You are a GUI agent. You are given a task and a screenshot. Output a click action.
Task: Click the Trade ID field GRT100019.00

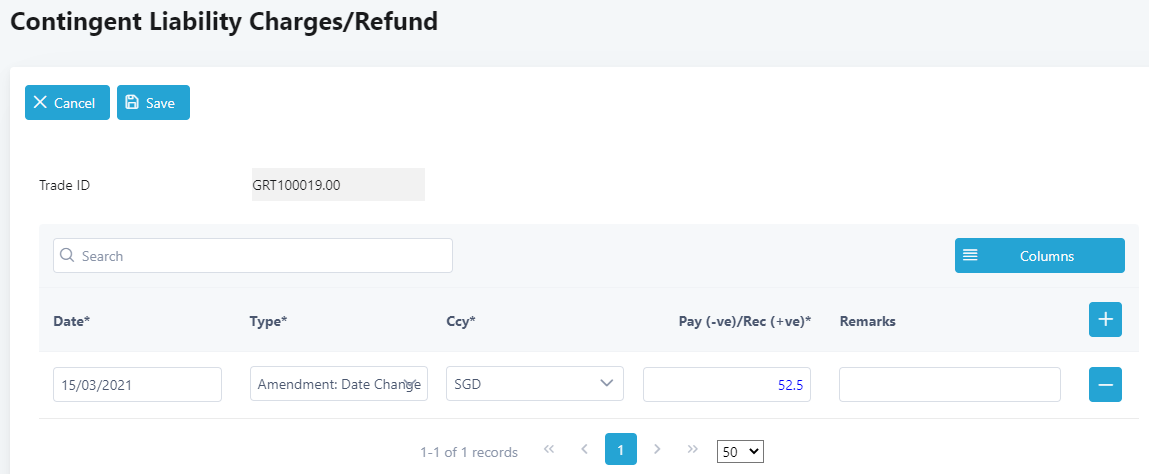(338, 185)
